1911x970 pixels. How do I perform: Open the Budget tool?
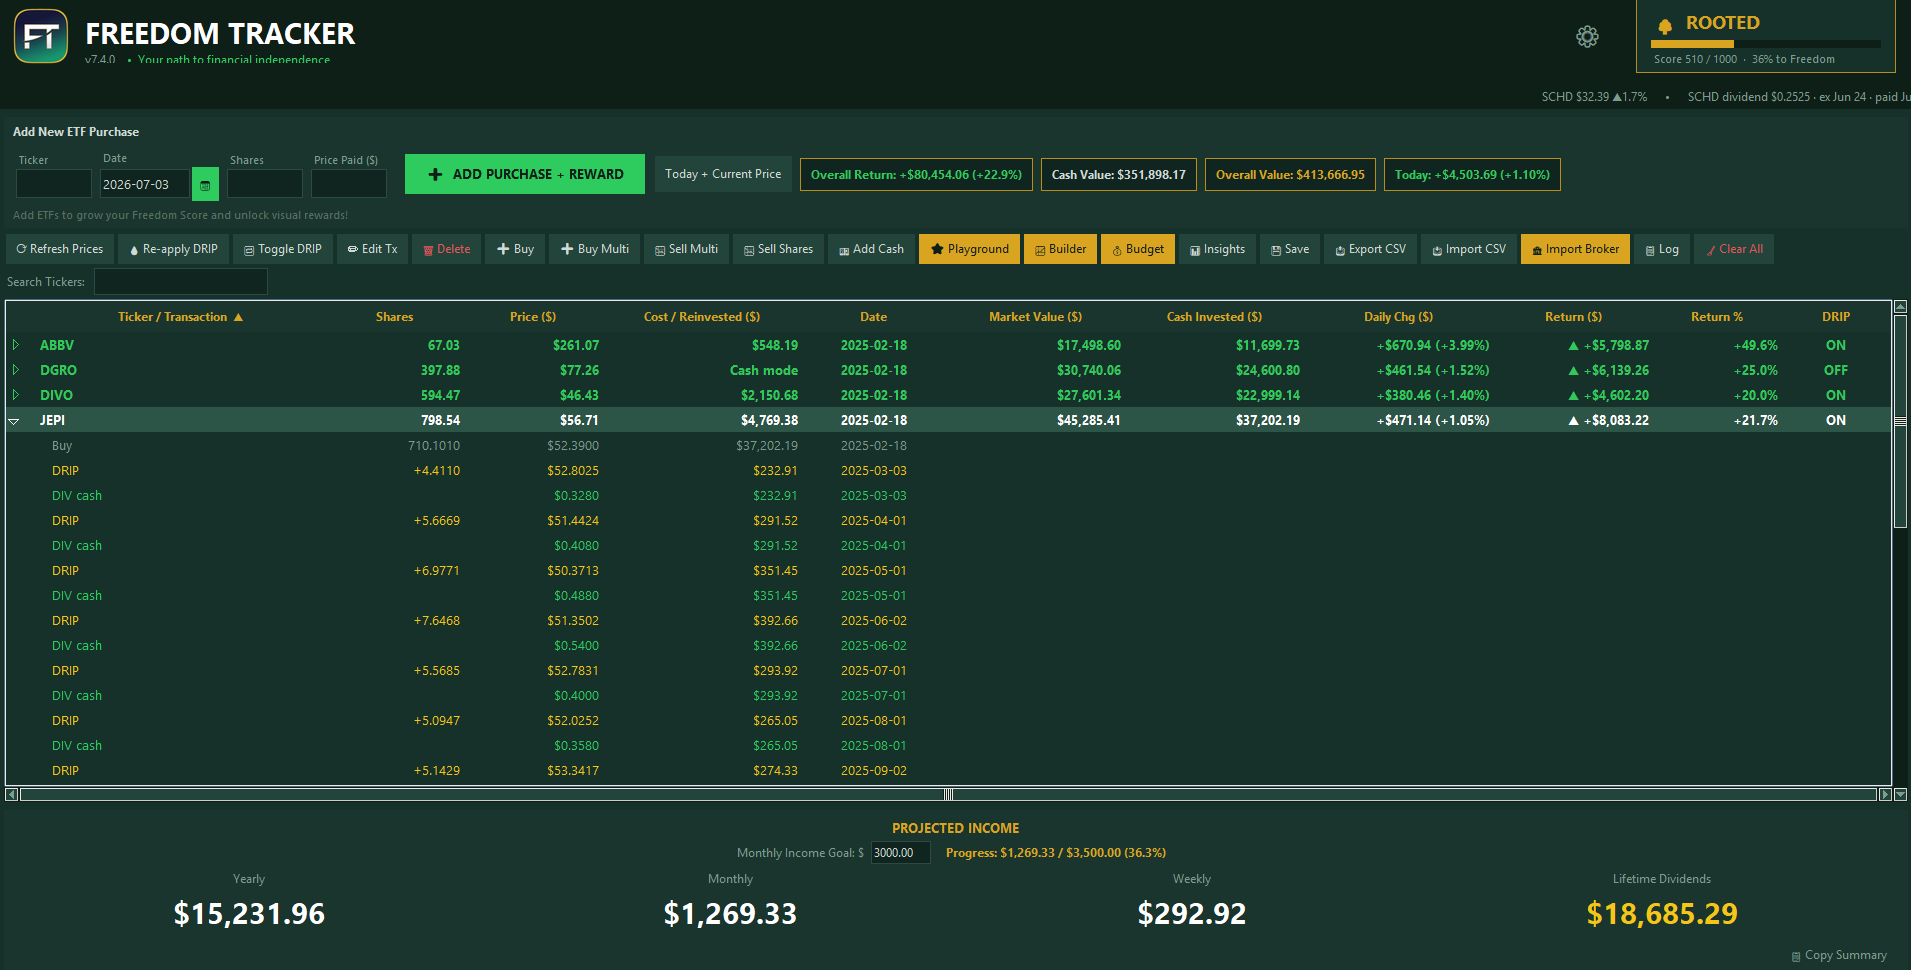[1138, 249]
